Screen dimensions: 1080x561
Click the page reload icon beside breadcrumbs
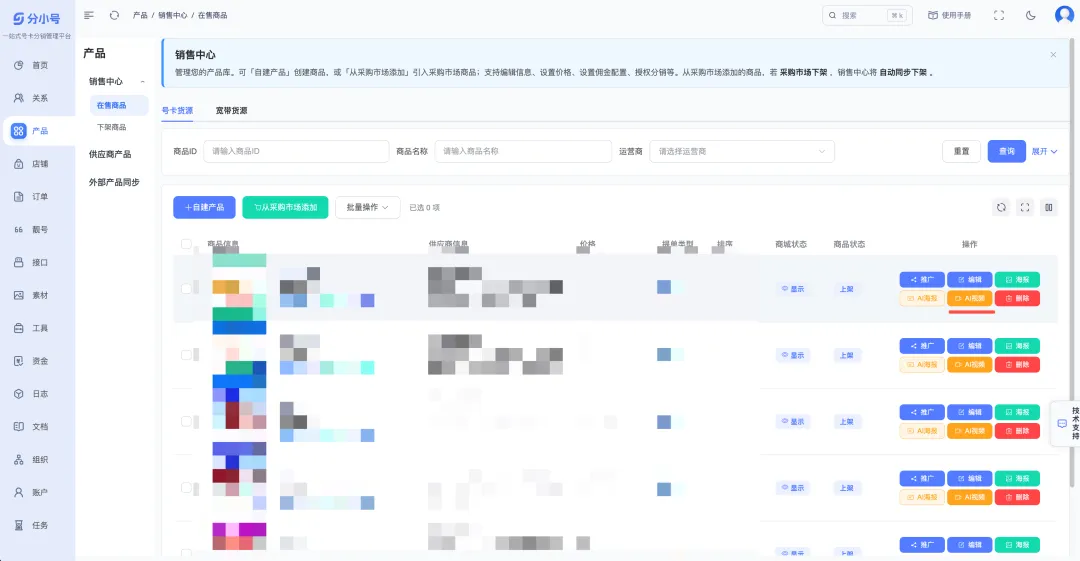[114, 15]
